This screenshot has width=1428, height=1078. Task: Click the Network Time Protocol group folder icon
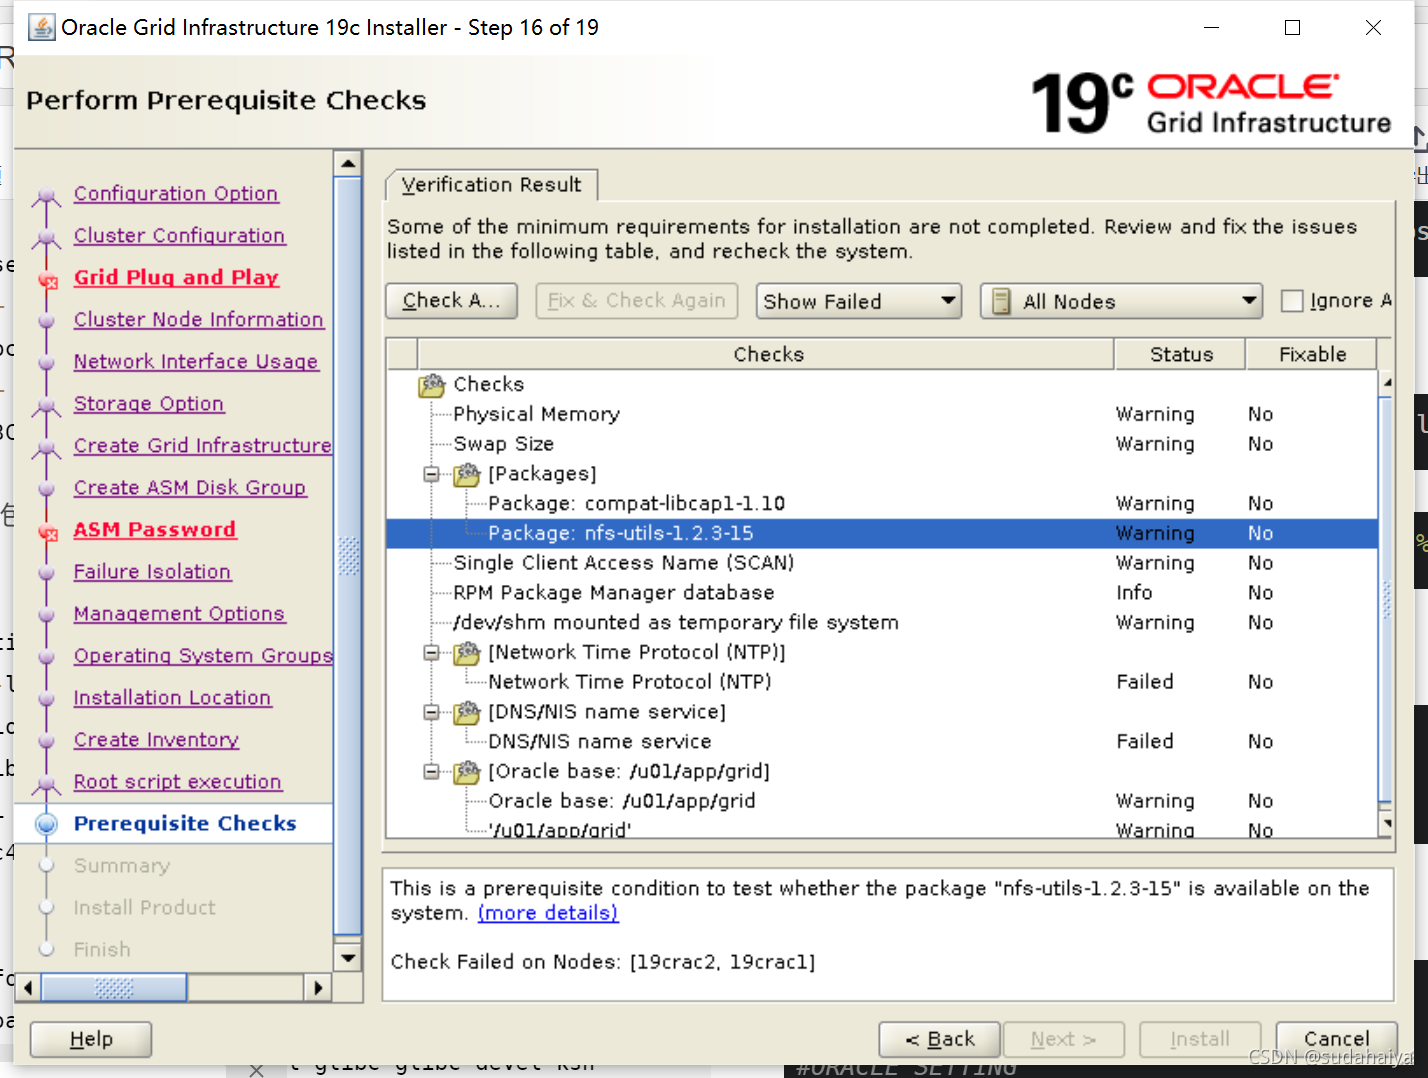click(x=467, y=653)
